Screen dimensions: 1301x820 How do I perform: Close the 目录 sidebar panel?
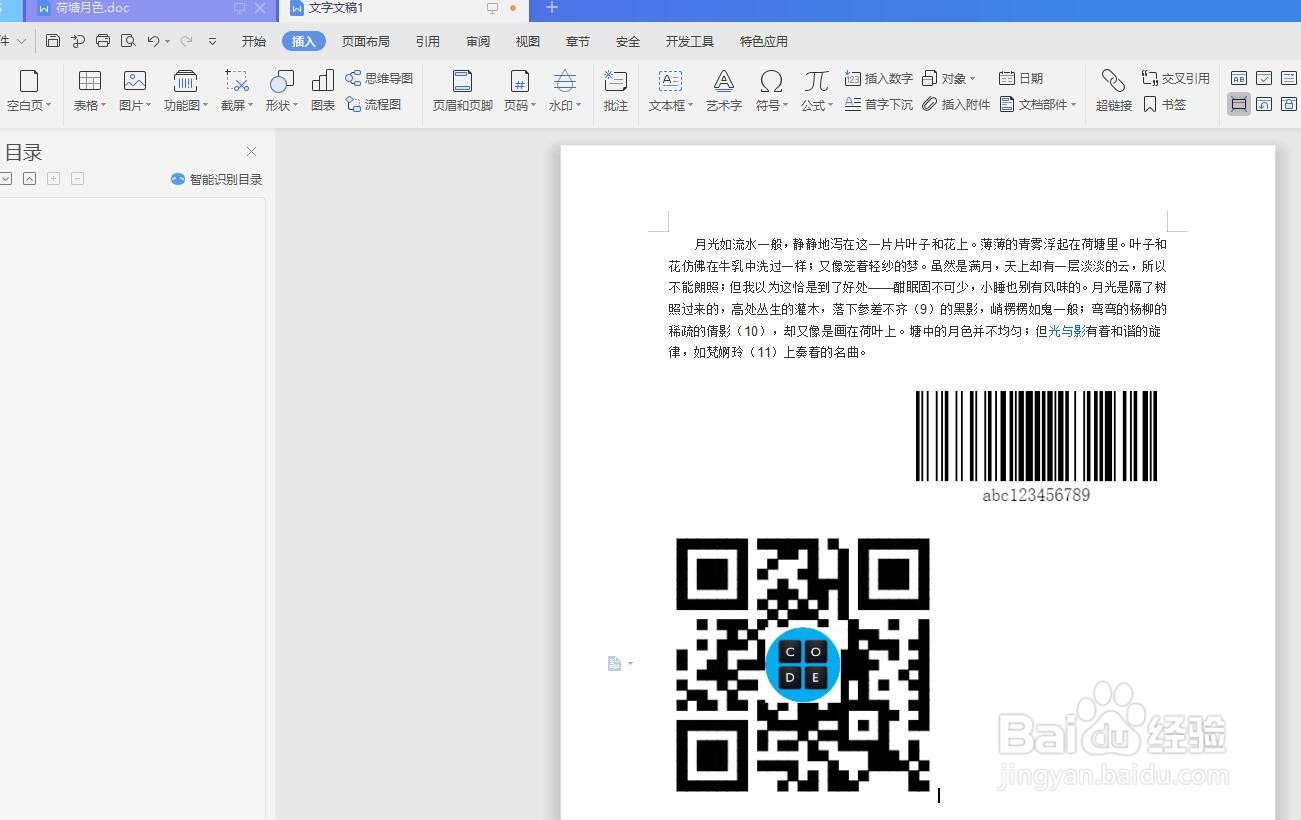coord(251,151)
